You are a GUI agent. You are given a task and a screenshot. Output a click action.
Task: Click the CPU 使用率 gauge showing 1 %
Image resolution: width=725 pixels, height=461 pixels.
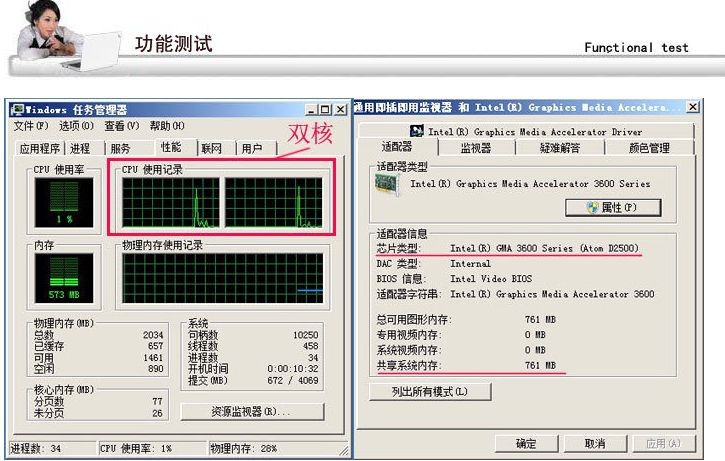click(x=64, y=202)
